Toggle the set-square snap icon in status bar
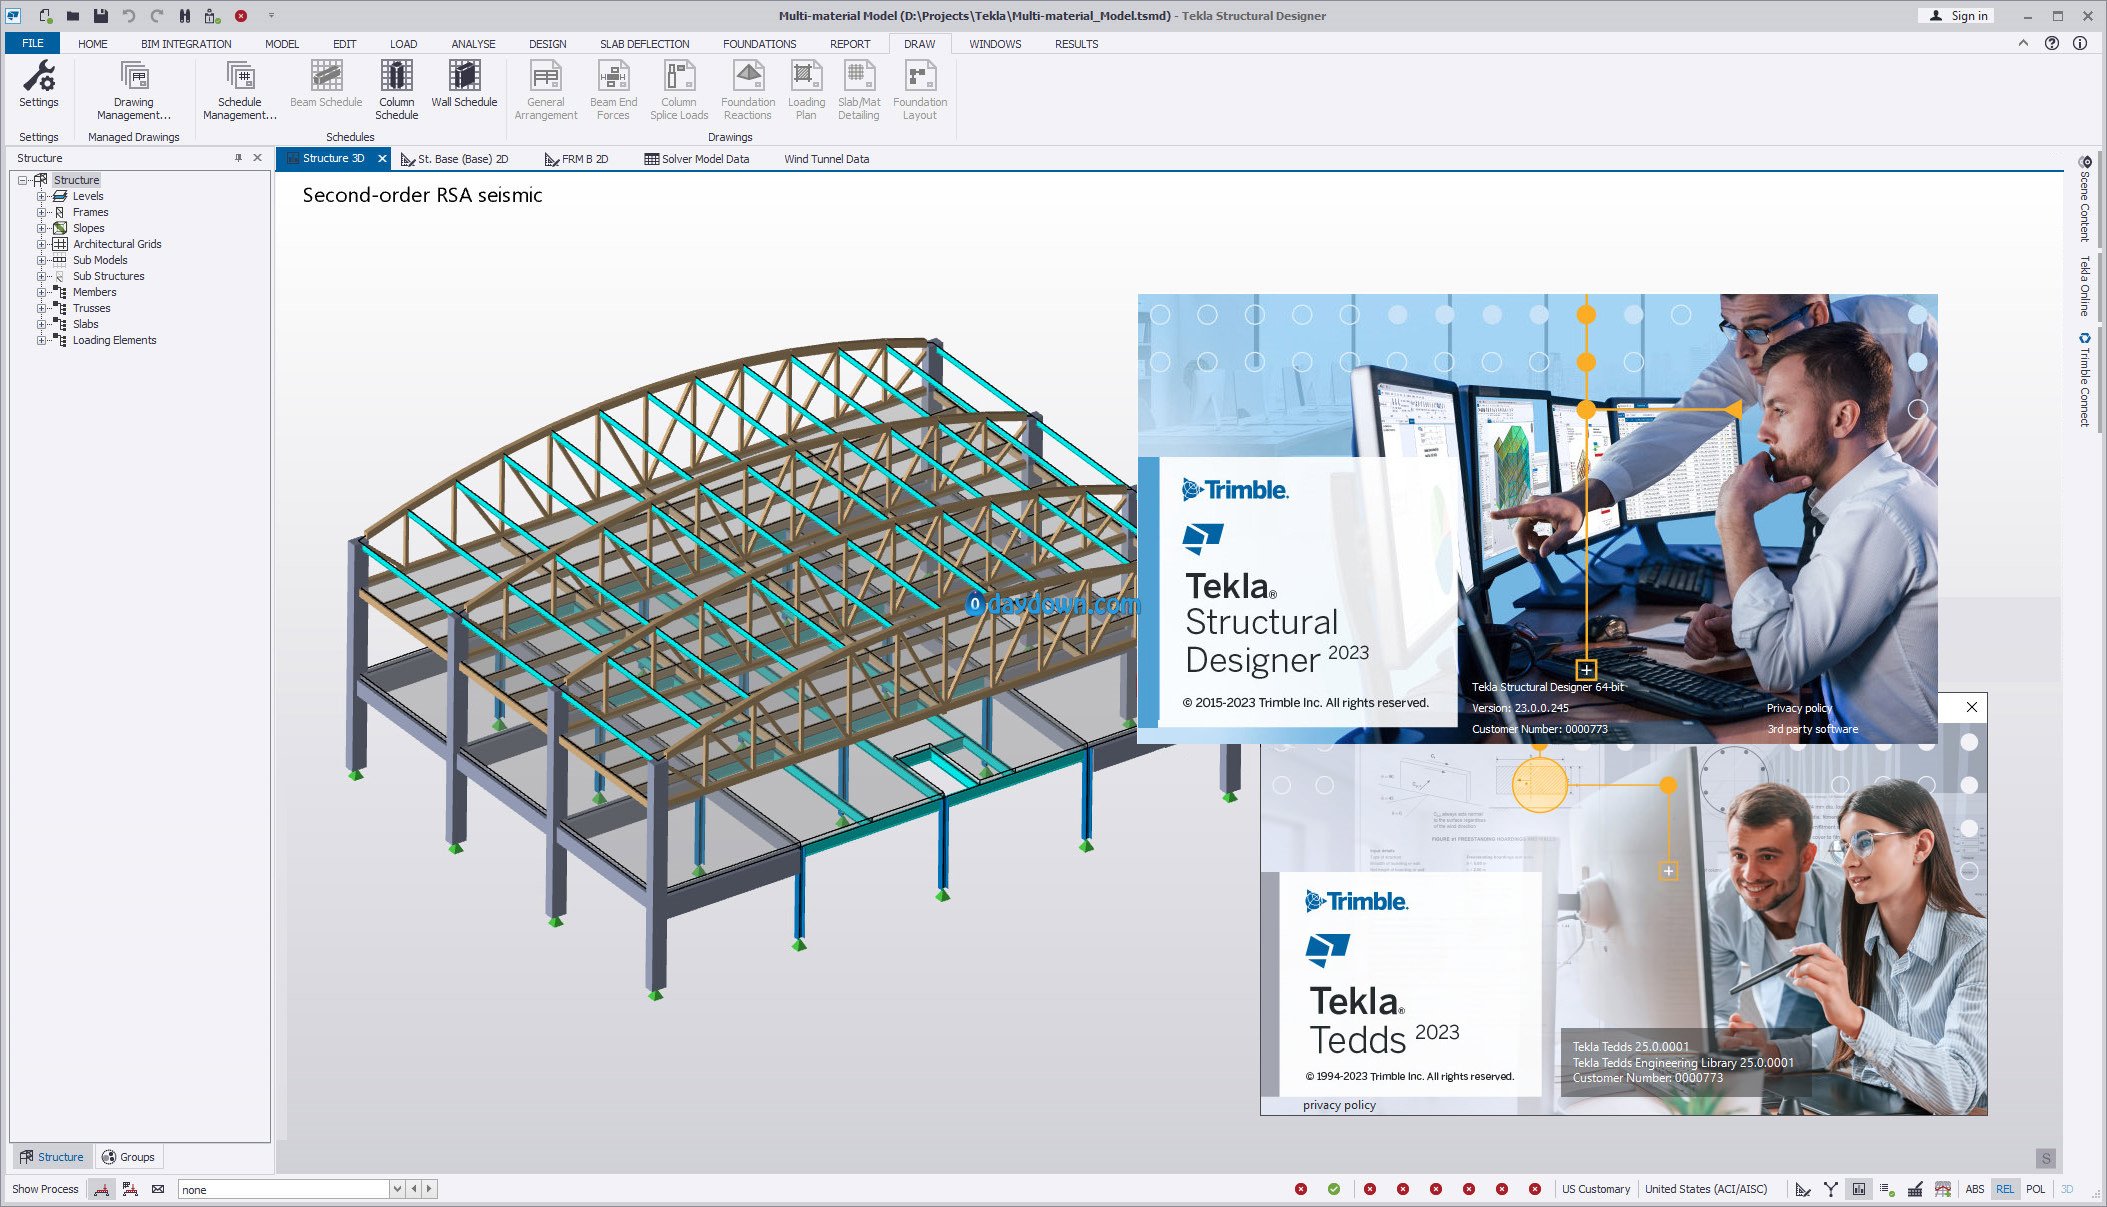The image size is (2107, 1207). point(1802,1189)
